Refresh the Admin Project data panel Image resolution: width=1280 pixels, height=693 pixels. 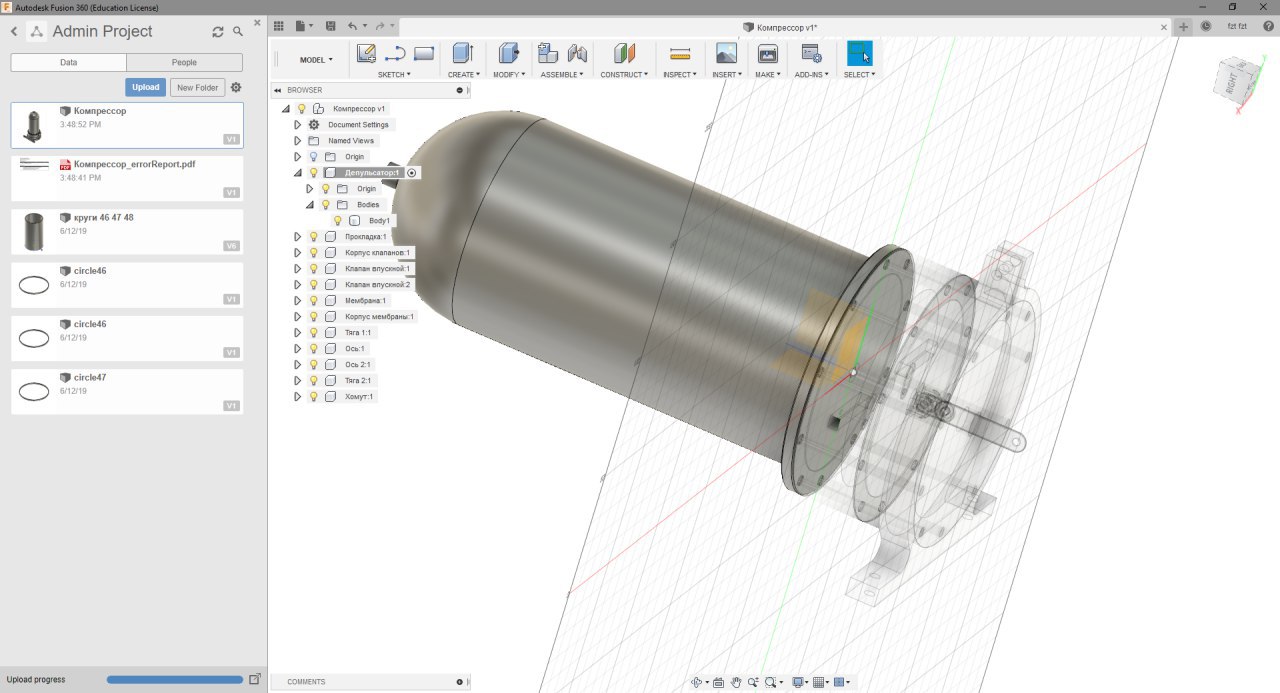click(218, 32)
